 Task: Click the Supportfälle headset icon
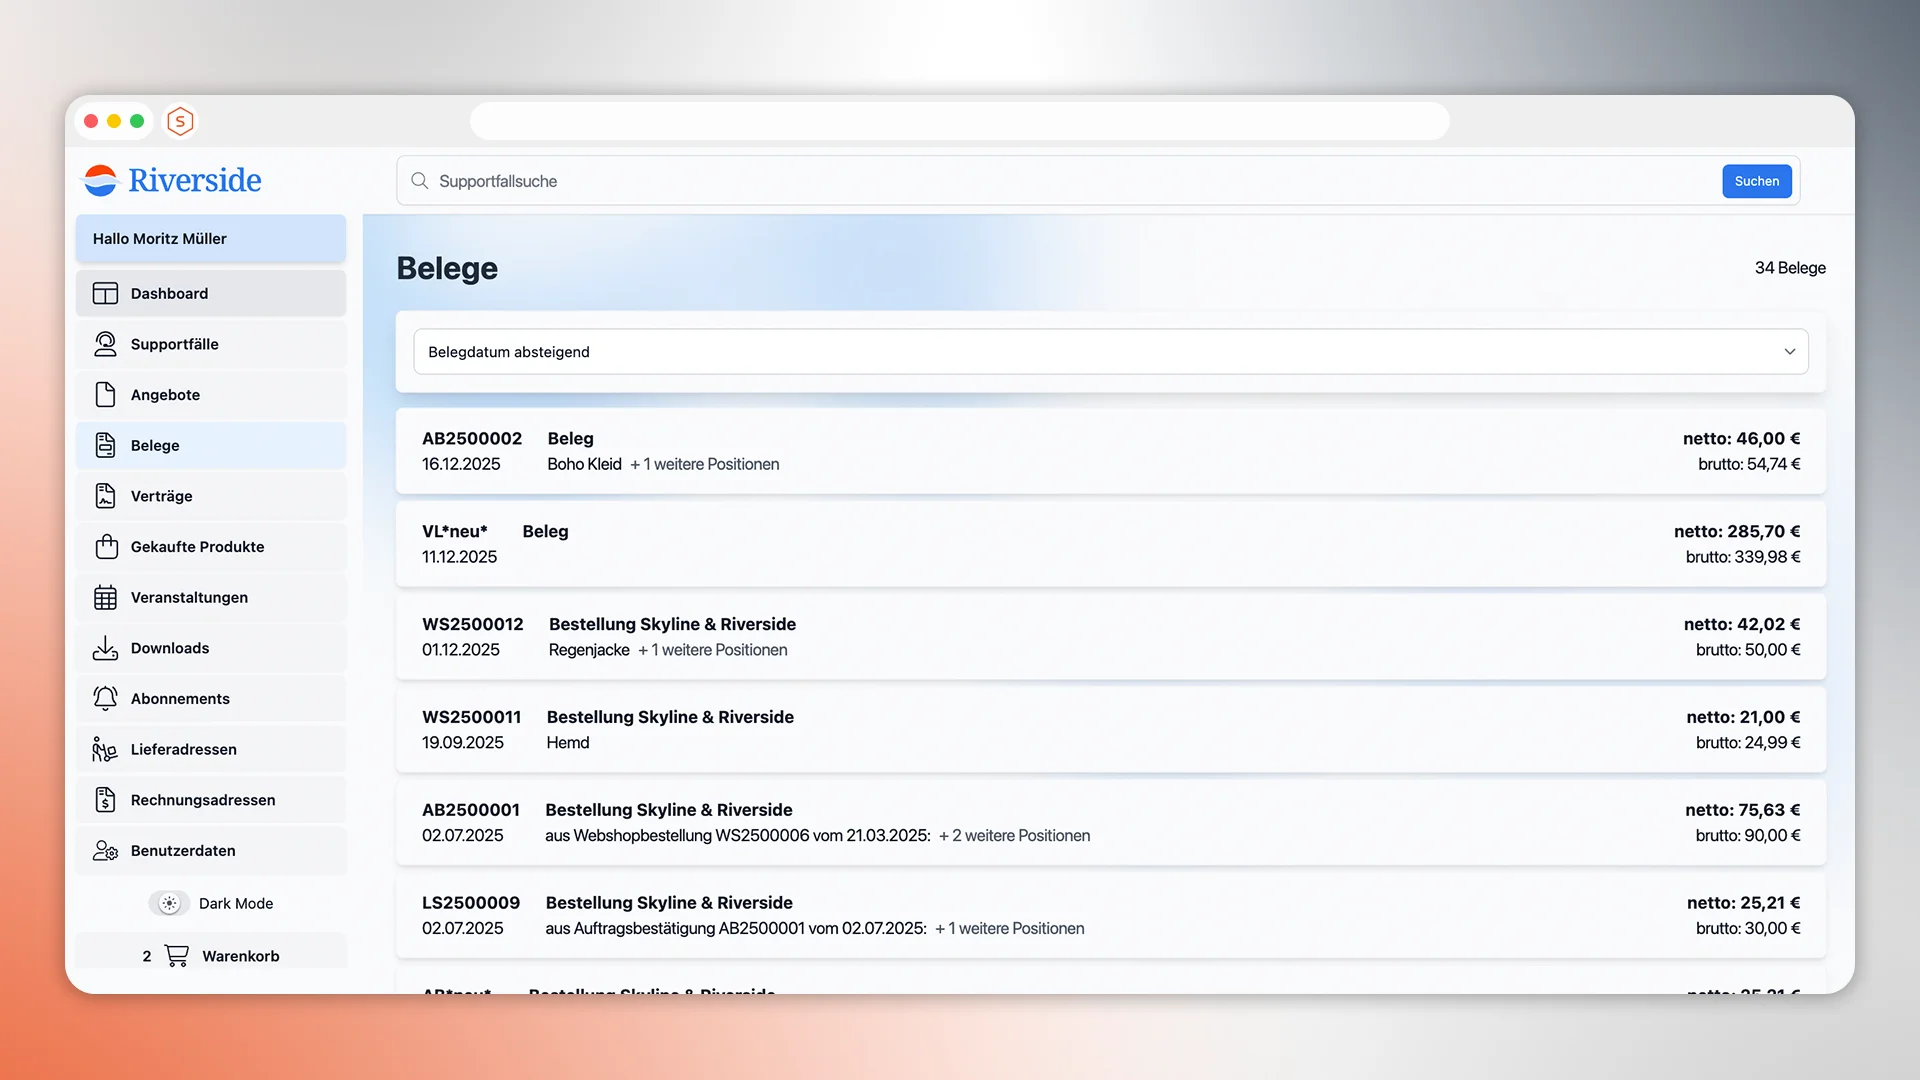coord(105,344)
